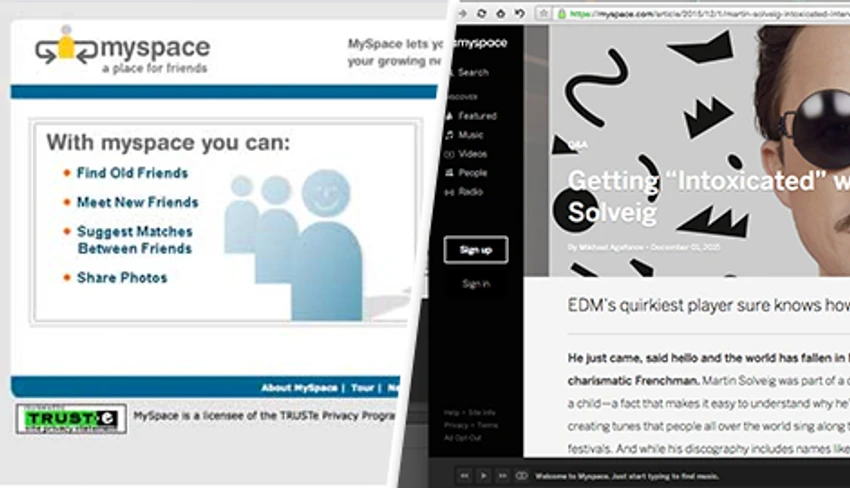Skip to next track in player bar
The width and height of the screenshot is (850, 488).
point(503,476)
